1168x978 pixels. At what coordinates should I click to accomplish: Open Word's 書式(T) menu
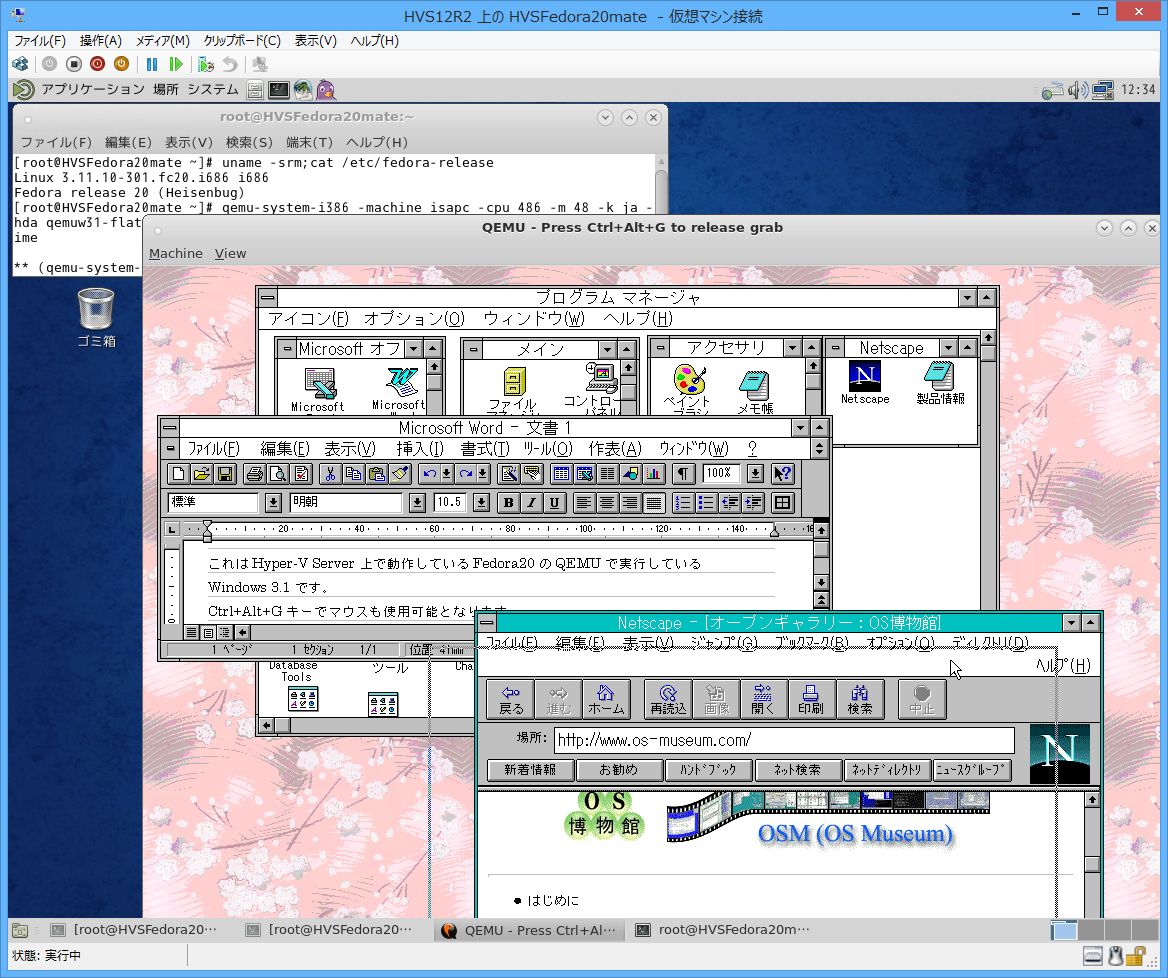tap(485, 448)
